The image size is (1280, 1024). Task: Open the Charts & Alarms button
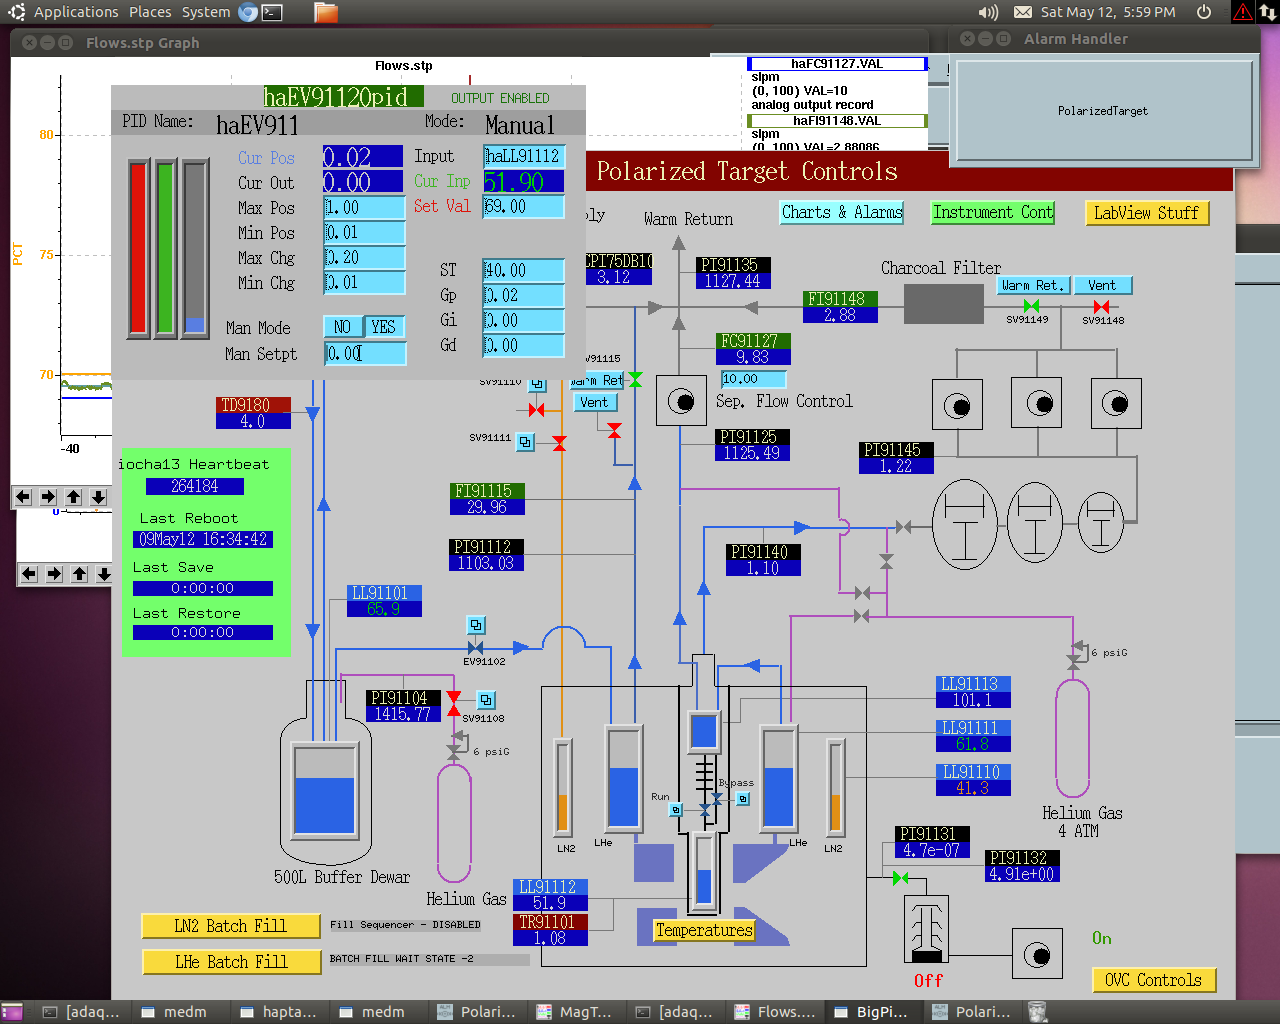point(842,212)
